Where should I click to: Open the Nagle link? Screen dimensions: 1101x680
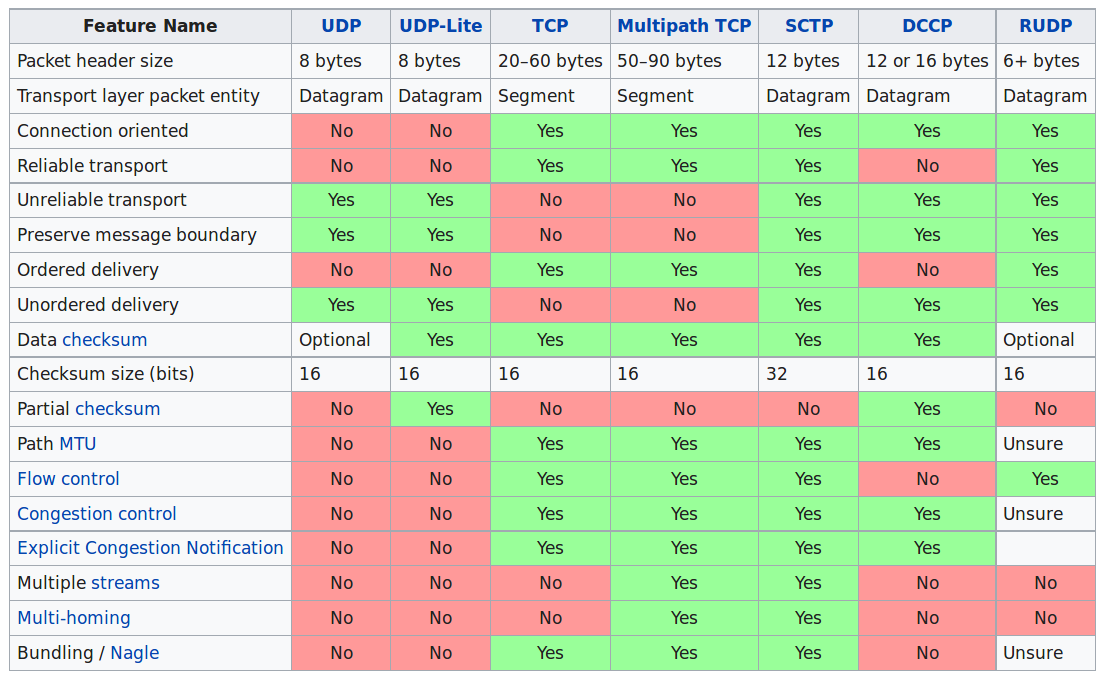pos(134,653)
